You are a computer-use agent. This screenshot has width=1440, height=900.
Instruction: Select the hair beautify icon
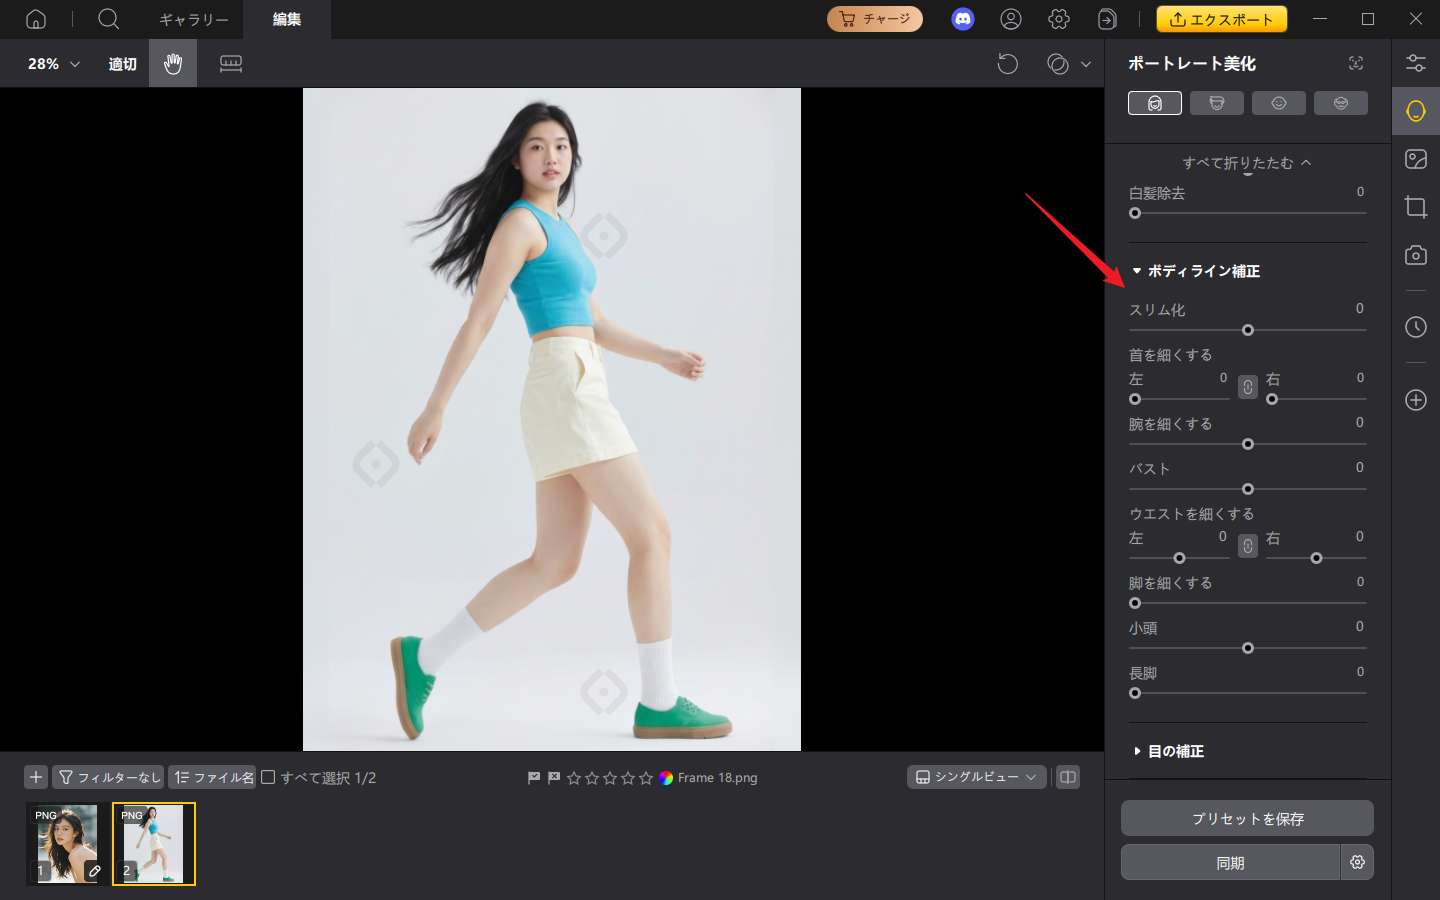click(x=1217, y=102)
